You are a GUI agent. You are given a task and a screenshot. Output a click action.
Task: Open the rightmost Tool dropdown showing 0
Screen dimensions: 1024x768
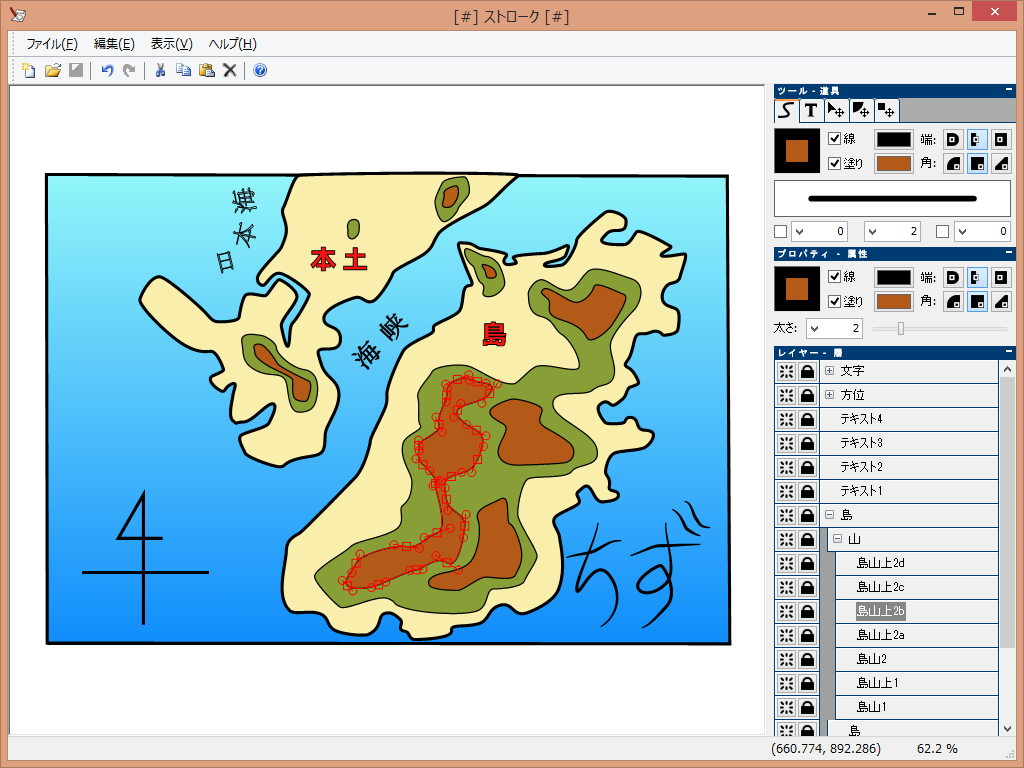(x=962, y=231)
